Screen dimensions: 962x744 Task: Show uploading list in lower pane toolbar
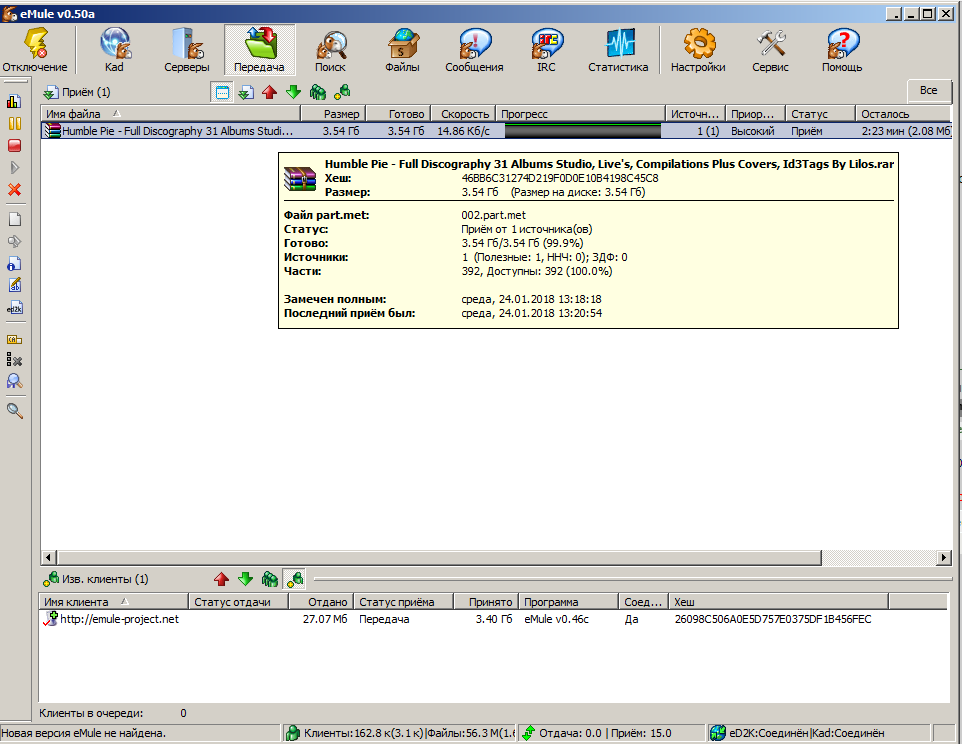pos(221,578)
